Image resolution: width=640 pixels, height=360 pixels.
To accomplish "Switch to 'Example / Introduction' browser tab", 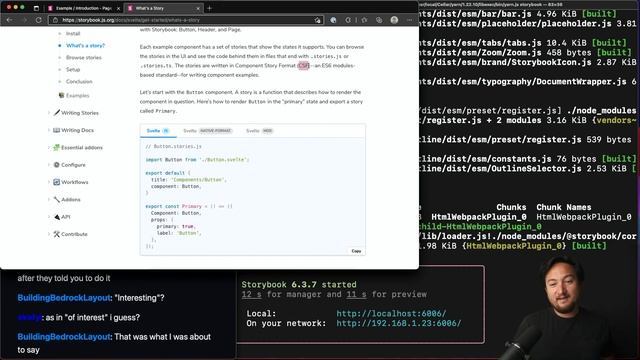I will tap(83, 8).
